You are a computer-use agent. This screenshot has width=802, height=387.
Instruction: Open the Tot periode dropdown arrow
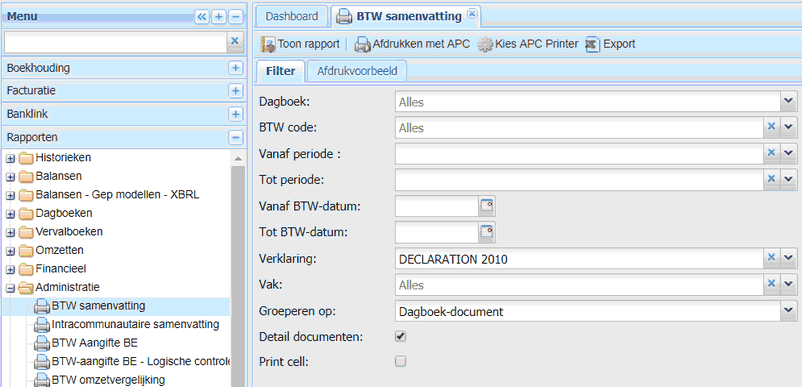(789, 179)
